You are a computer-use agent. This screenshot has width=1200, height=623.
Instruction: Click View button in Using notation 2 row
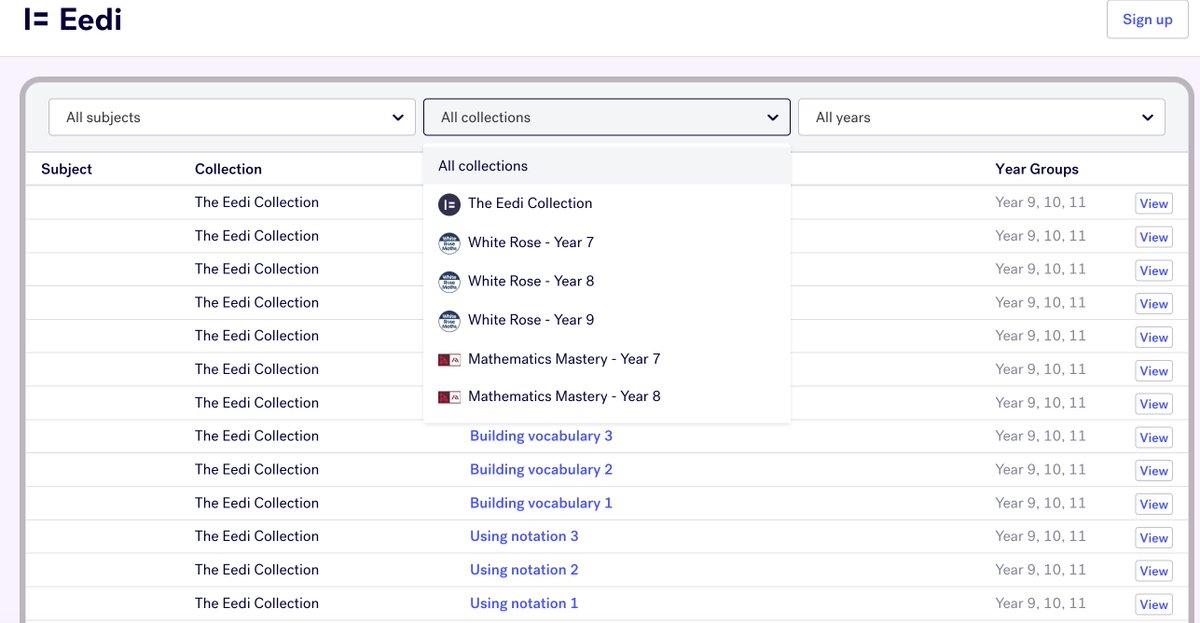click(1153, 571)
